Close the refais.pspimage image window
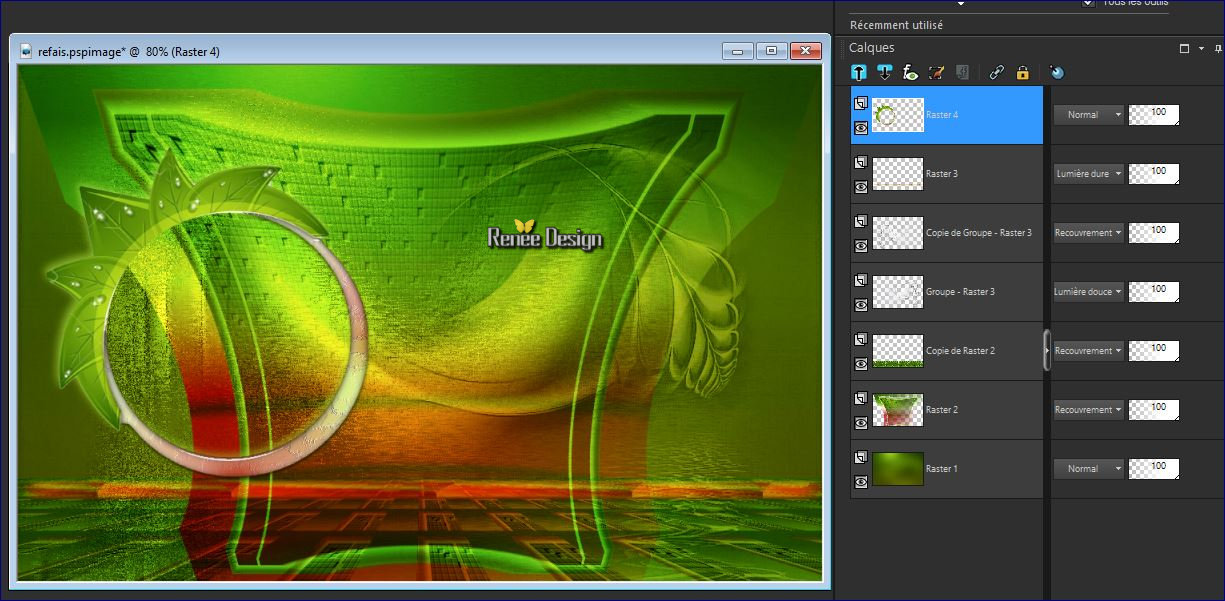Image resolution: width=1225 pixels, height=601 pixels. tap(805, 51)
